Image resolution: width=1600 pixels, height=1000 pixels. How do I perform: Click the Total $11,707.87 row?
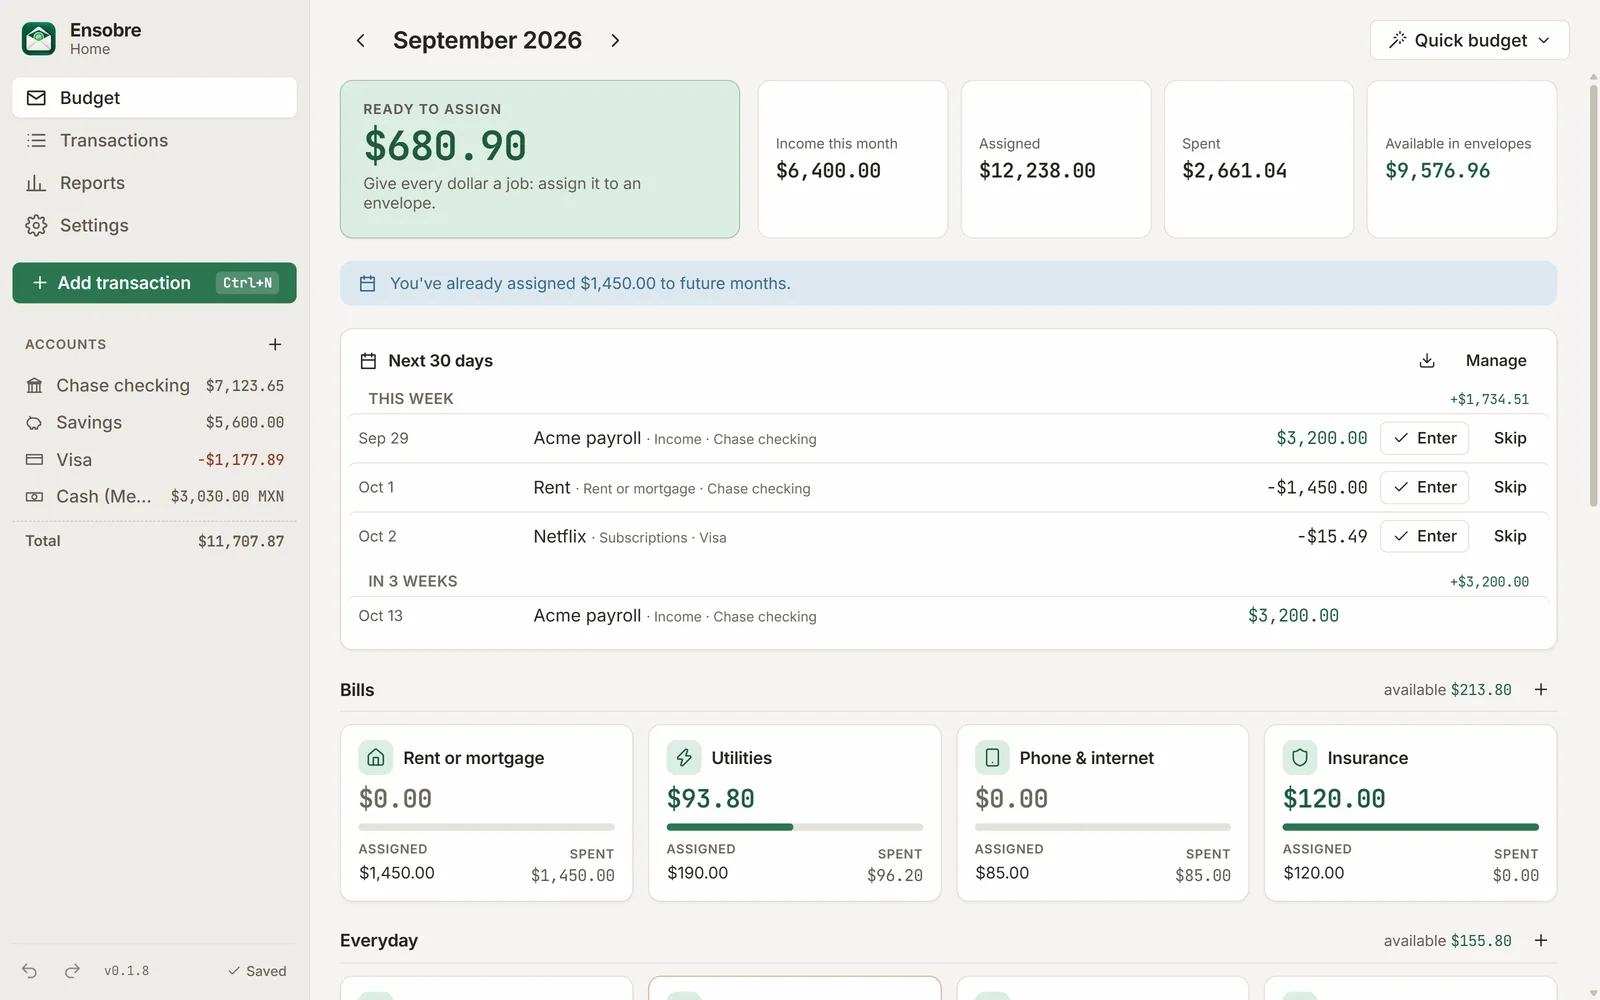[x=154, y=541]
